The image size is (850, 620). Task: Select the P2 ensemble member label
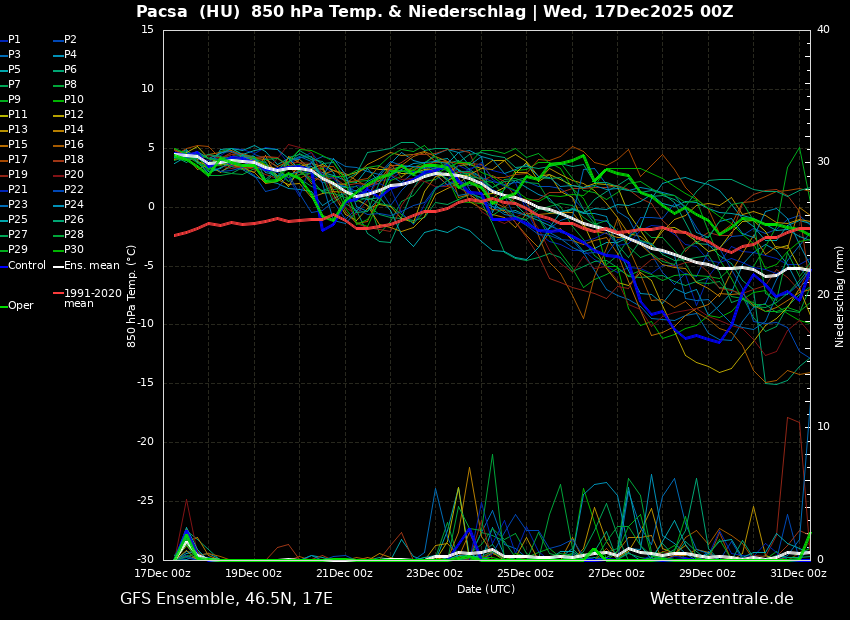click(x=70, y=40)
